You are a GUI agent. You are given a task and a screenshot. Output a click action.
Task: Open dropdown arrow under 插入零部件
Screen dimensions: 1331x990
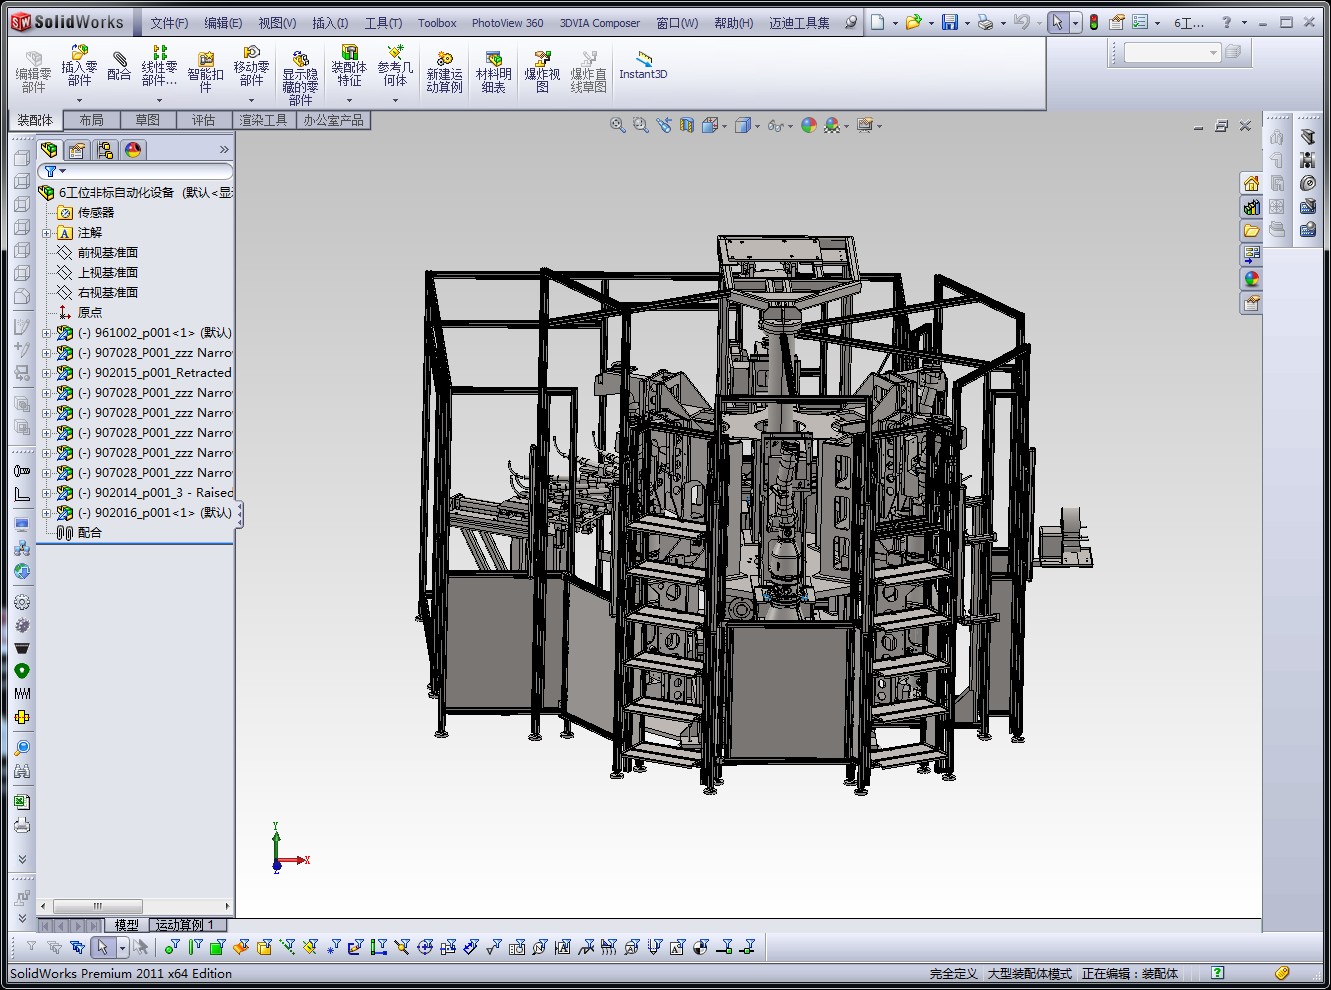(x=79, y=100)
